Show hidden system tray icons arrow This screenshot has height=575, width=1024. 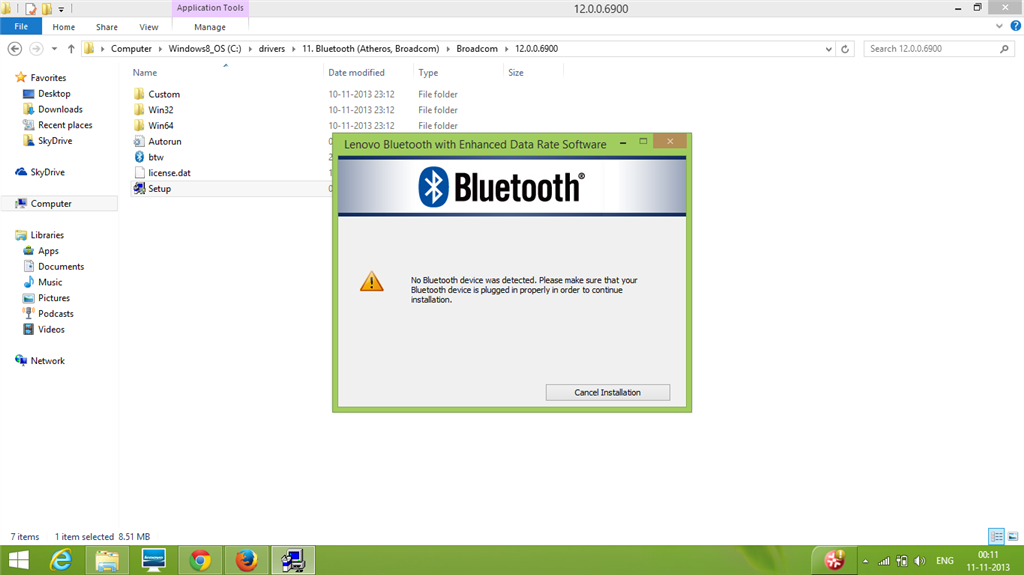coord(865,561)
